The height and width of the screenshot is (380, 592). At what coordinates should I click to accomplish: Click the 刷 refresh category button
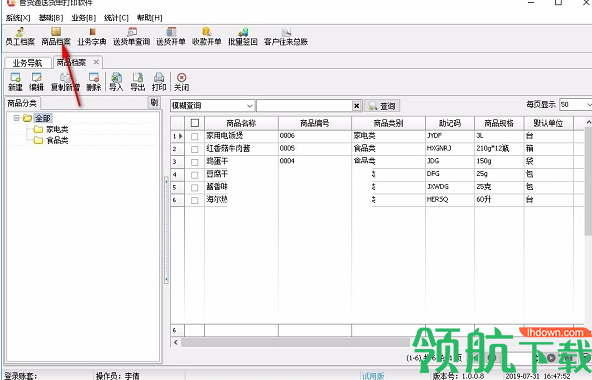(x=154, y=102)
